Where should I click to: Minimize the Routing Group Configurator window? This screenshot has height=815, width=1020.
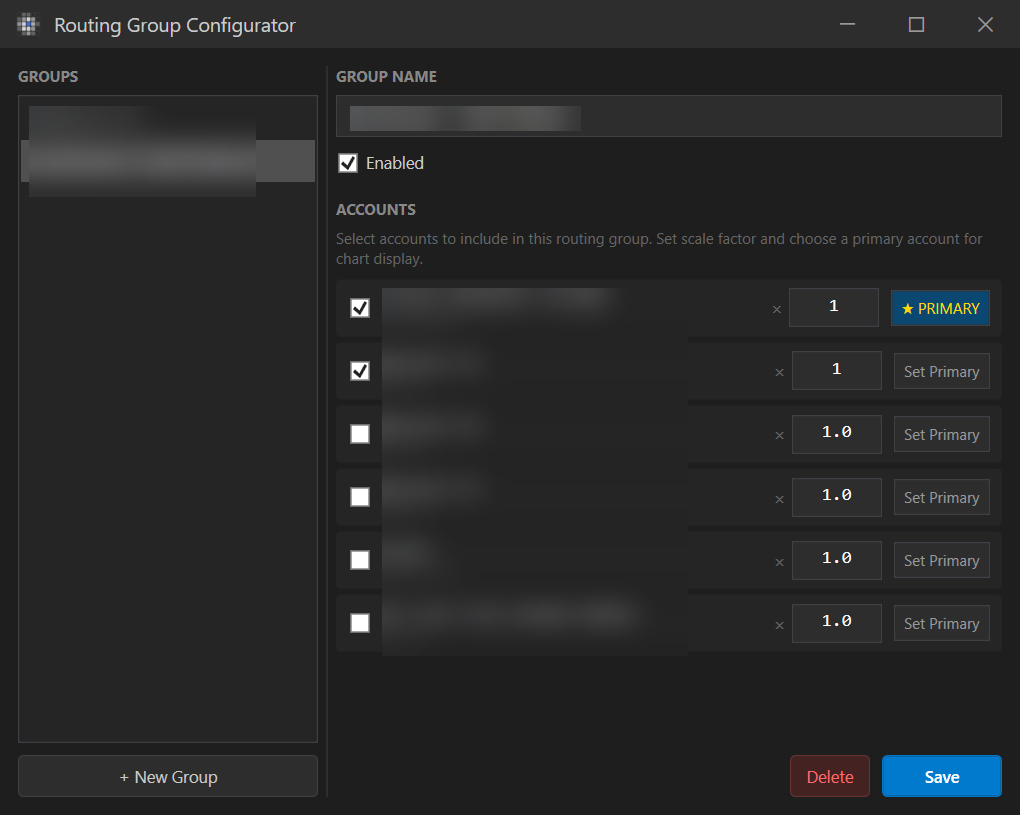847,25
